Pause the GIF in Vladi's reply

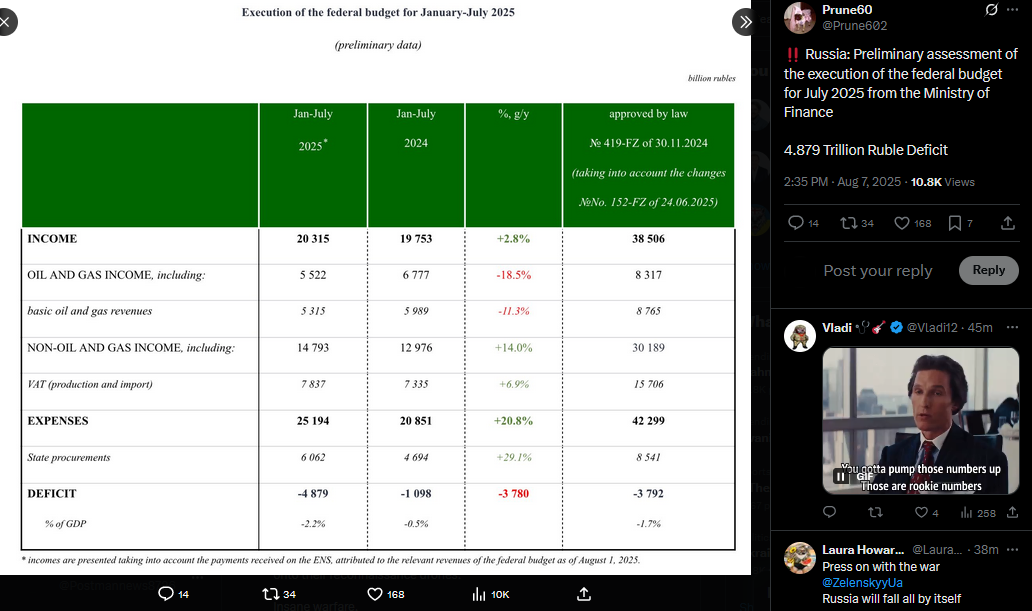click(x=841, y=476)
